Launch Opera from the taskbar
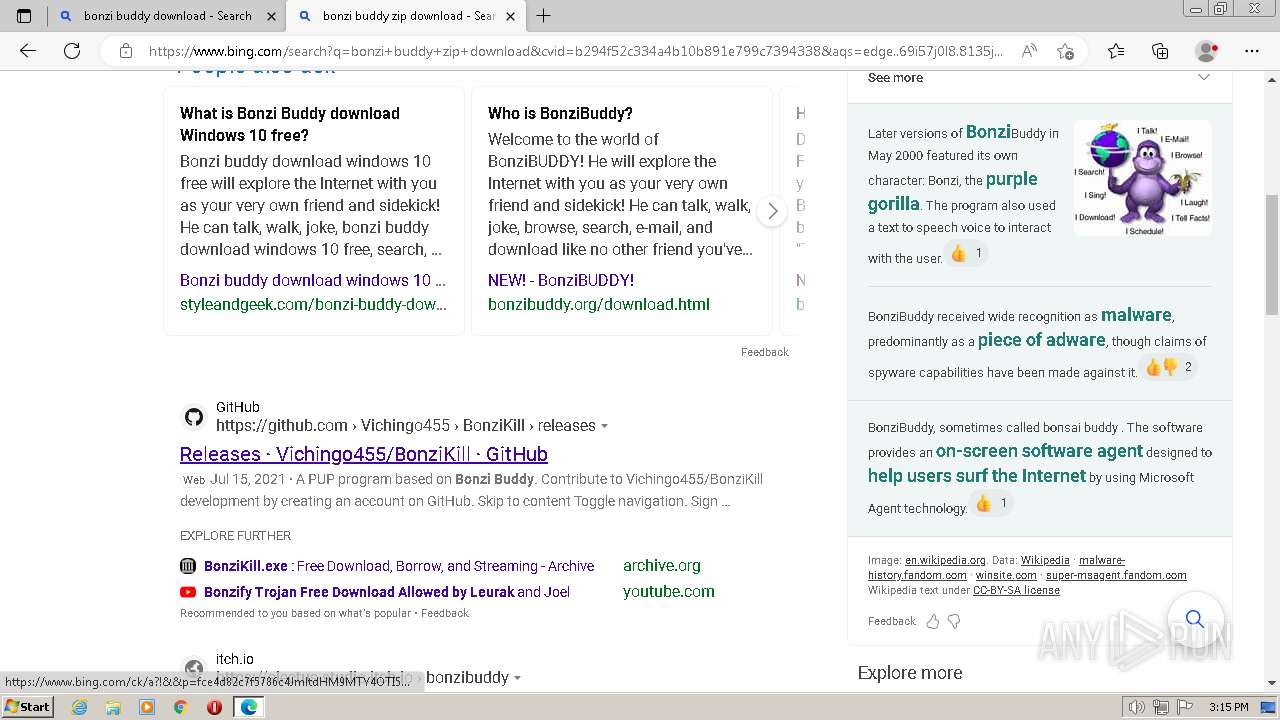The height and width of the screenshot is (720, 1280). pyautogui.click(x=214, y=707)
